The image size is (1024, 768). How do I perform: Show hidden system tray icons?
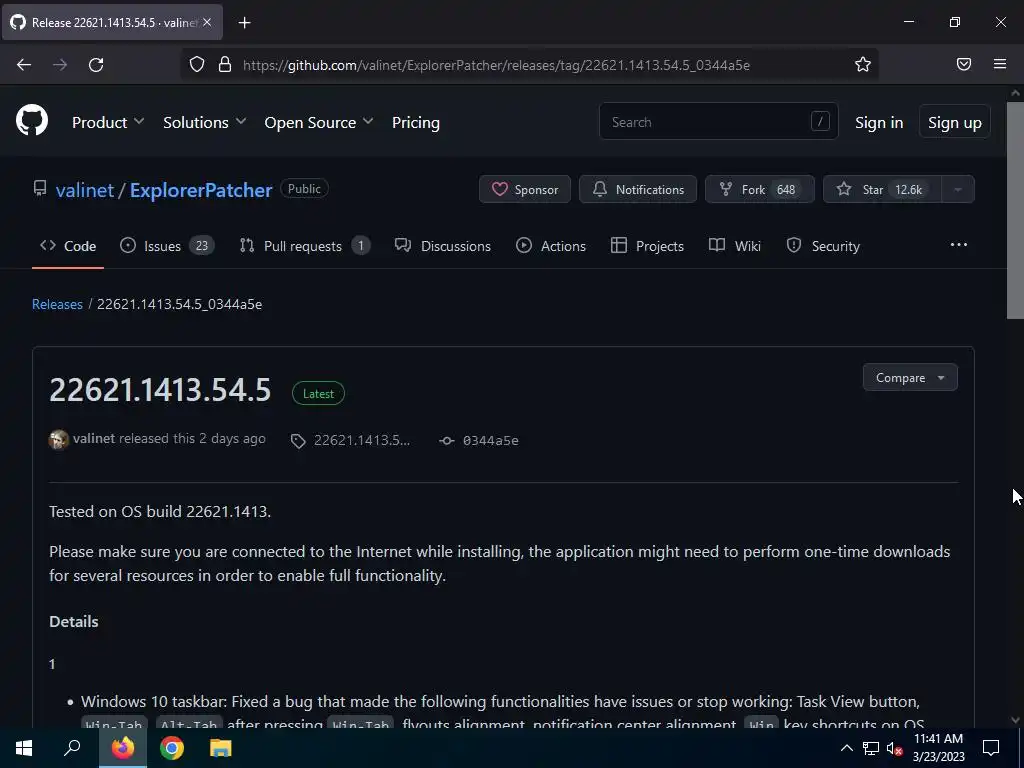[846, 748]
